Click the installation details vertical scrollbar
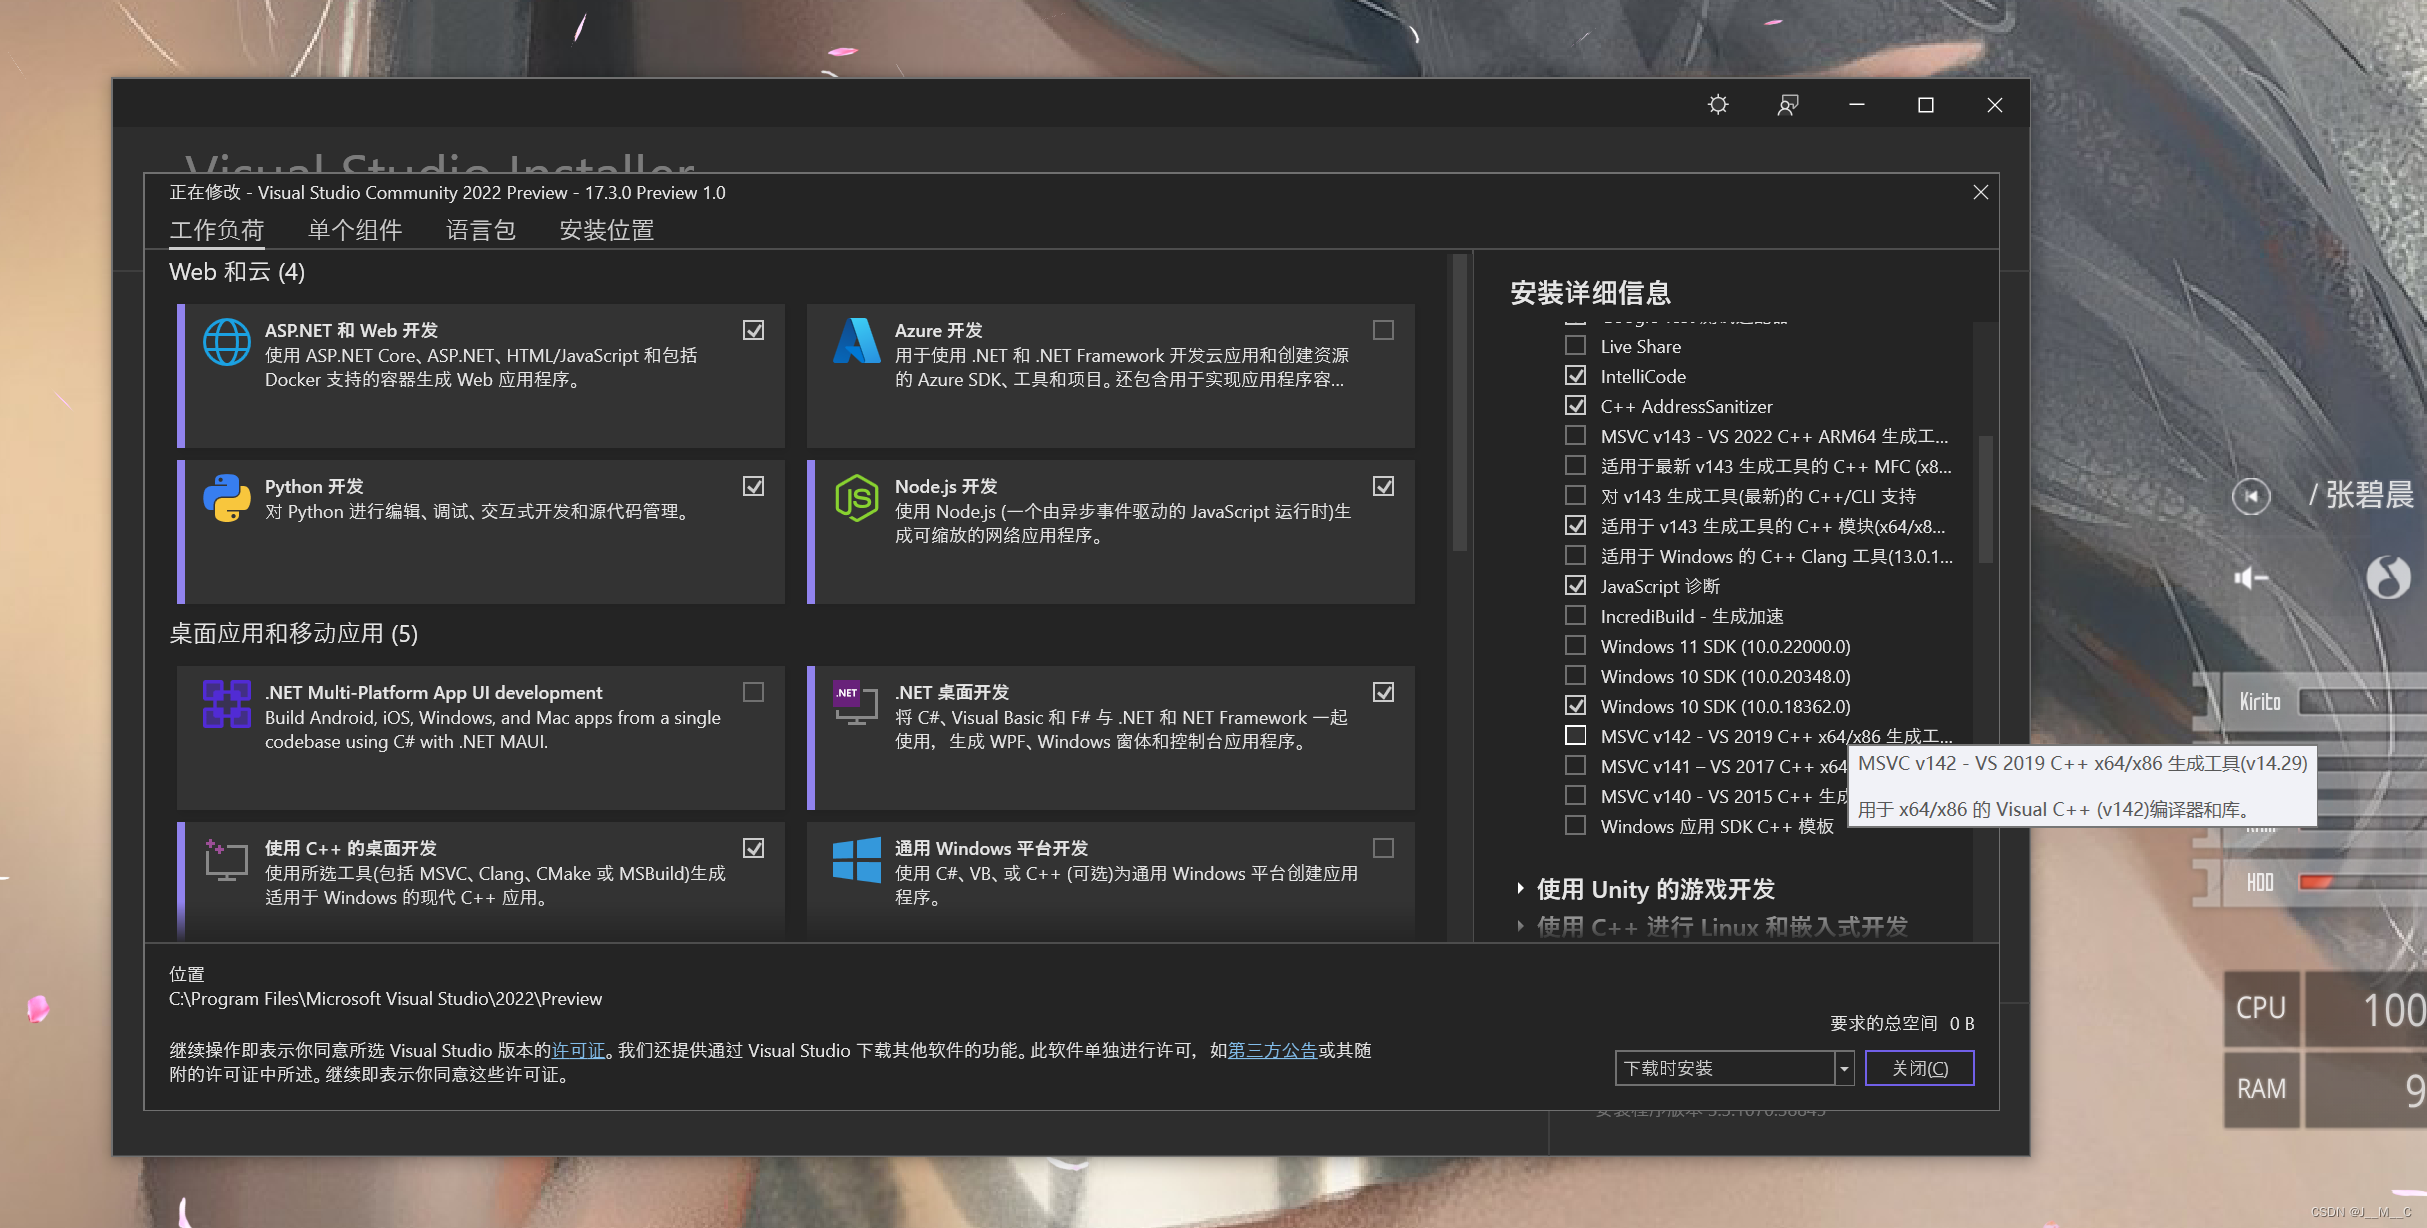The height and width of the screenshot is (1228, 2427). pos(1986,500)
